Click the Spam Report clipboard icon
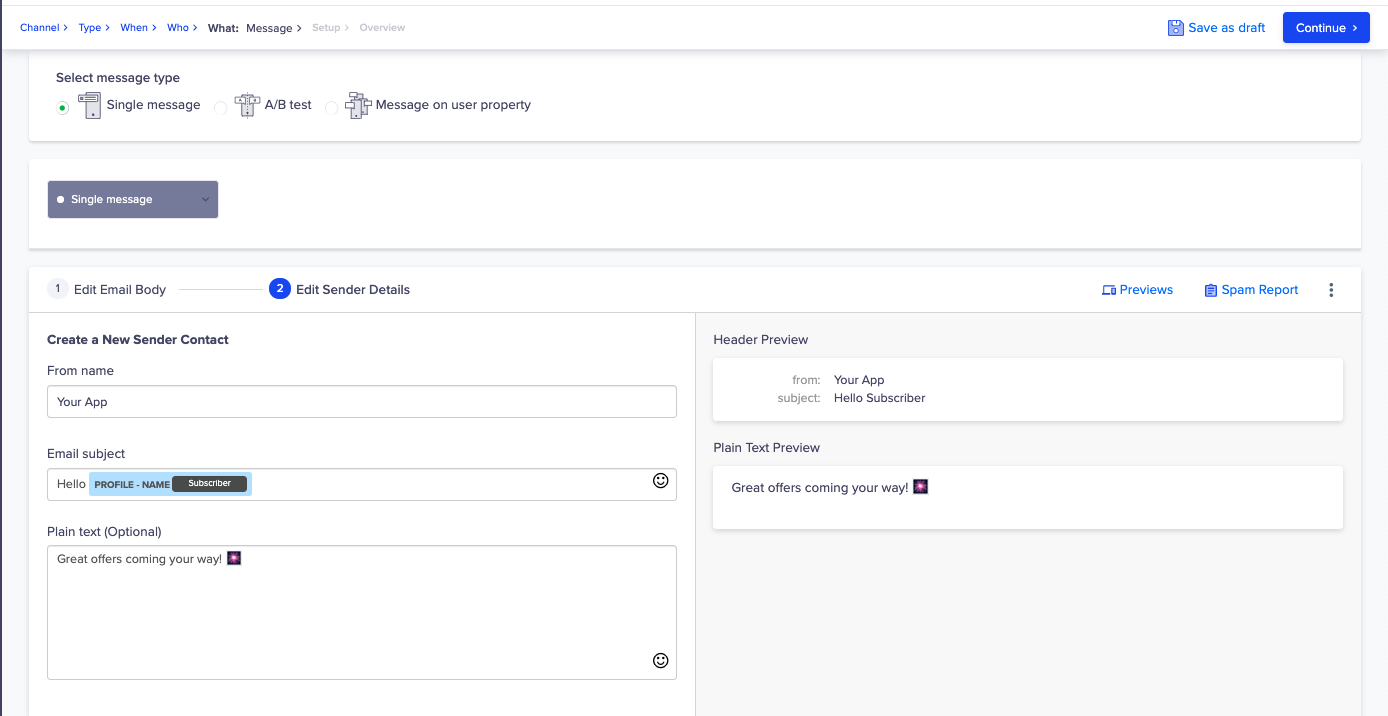Viewport: 1388px width, 716px height. click(1210, 290)
